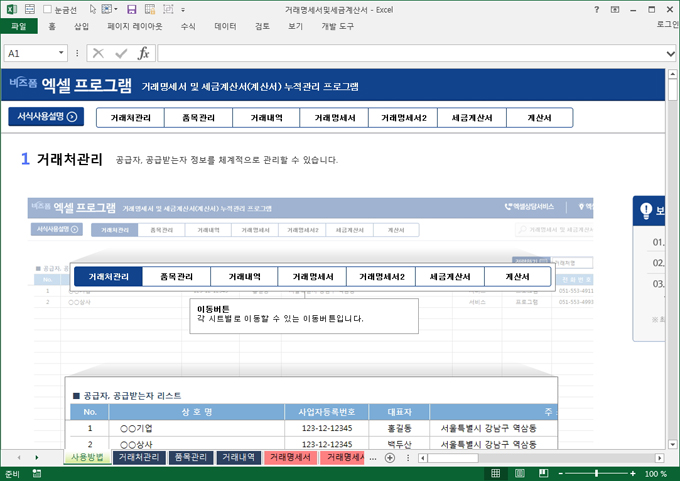Click the protect sheet lock icon
The width and height of the screenshot is (680, 481).
pyautogui.click(x=150, y=9)
